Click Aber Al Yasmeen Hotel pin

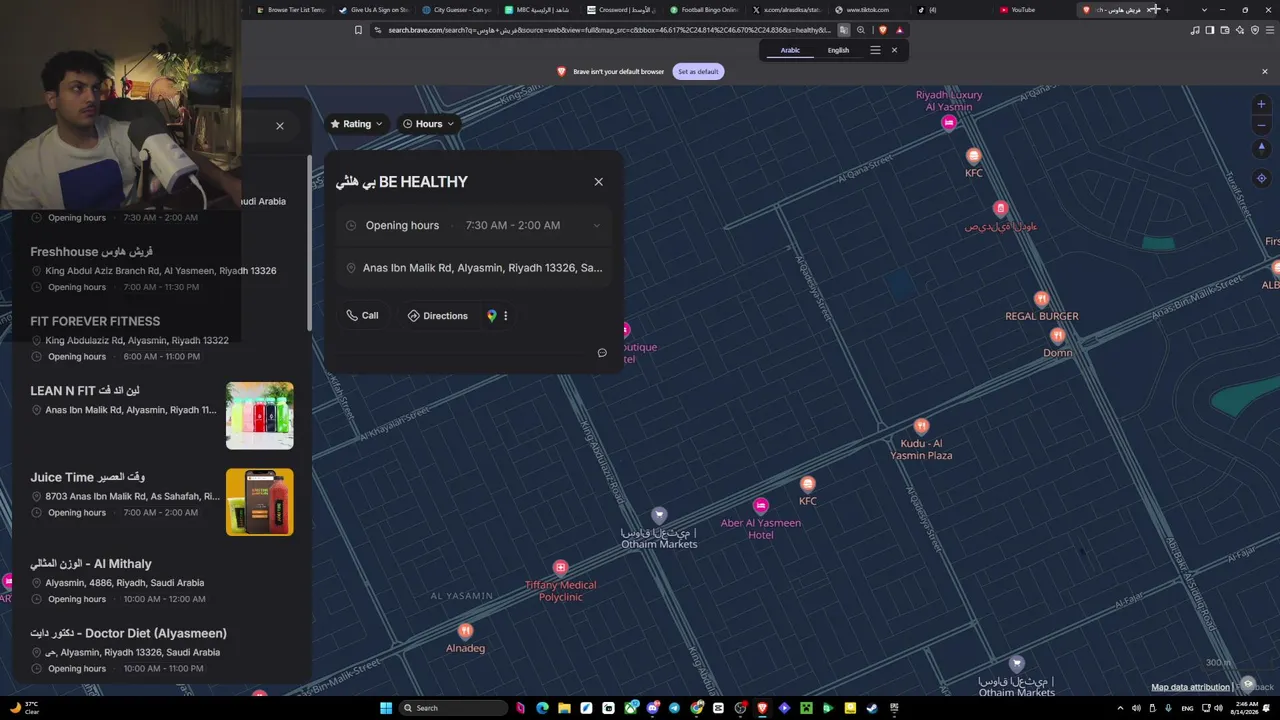761,506
